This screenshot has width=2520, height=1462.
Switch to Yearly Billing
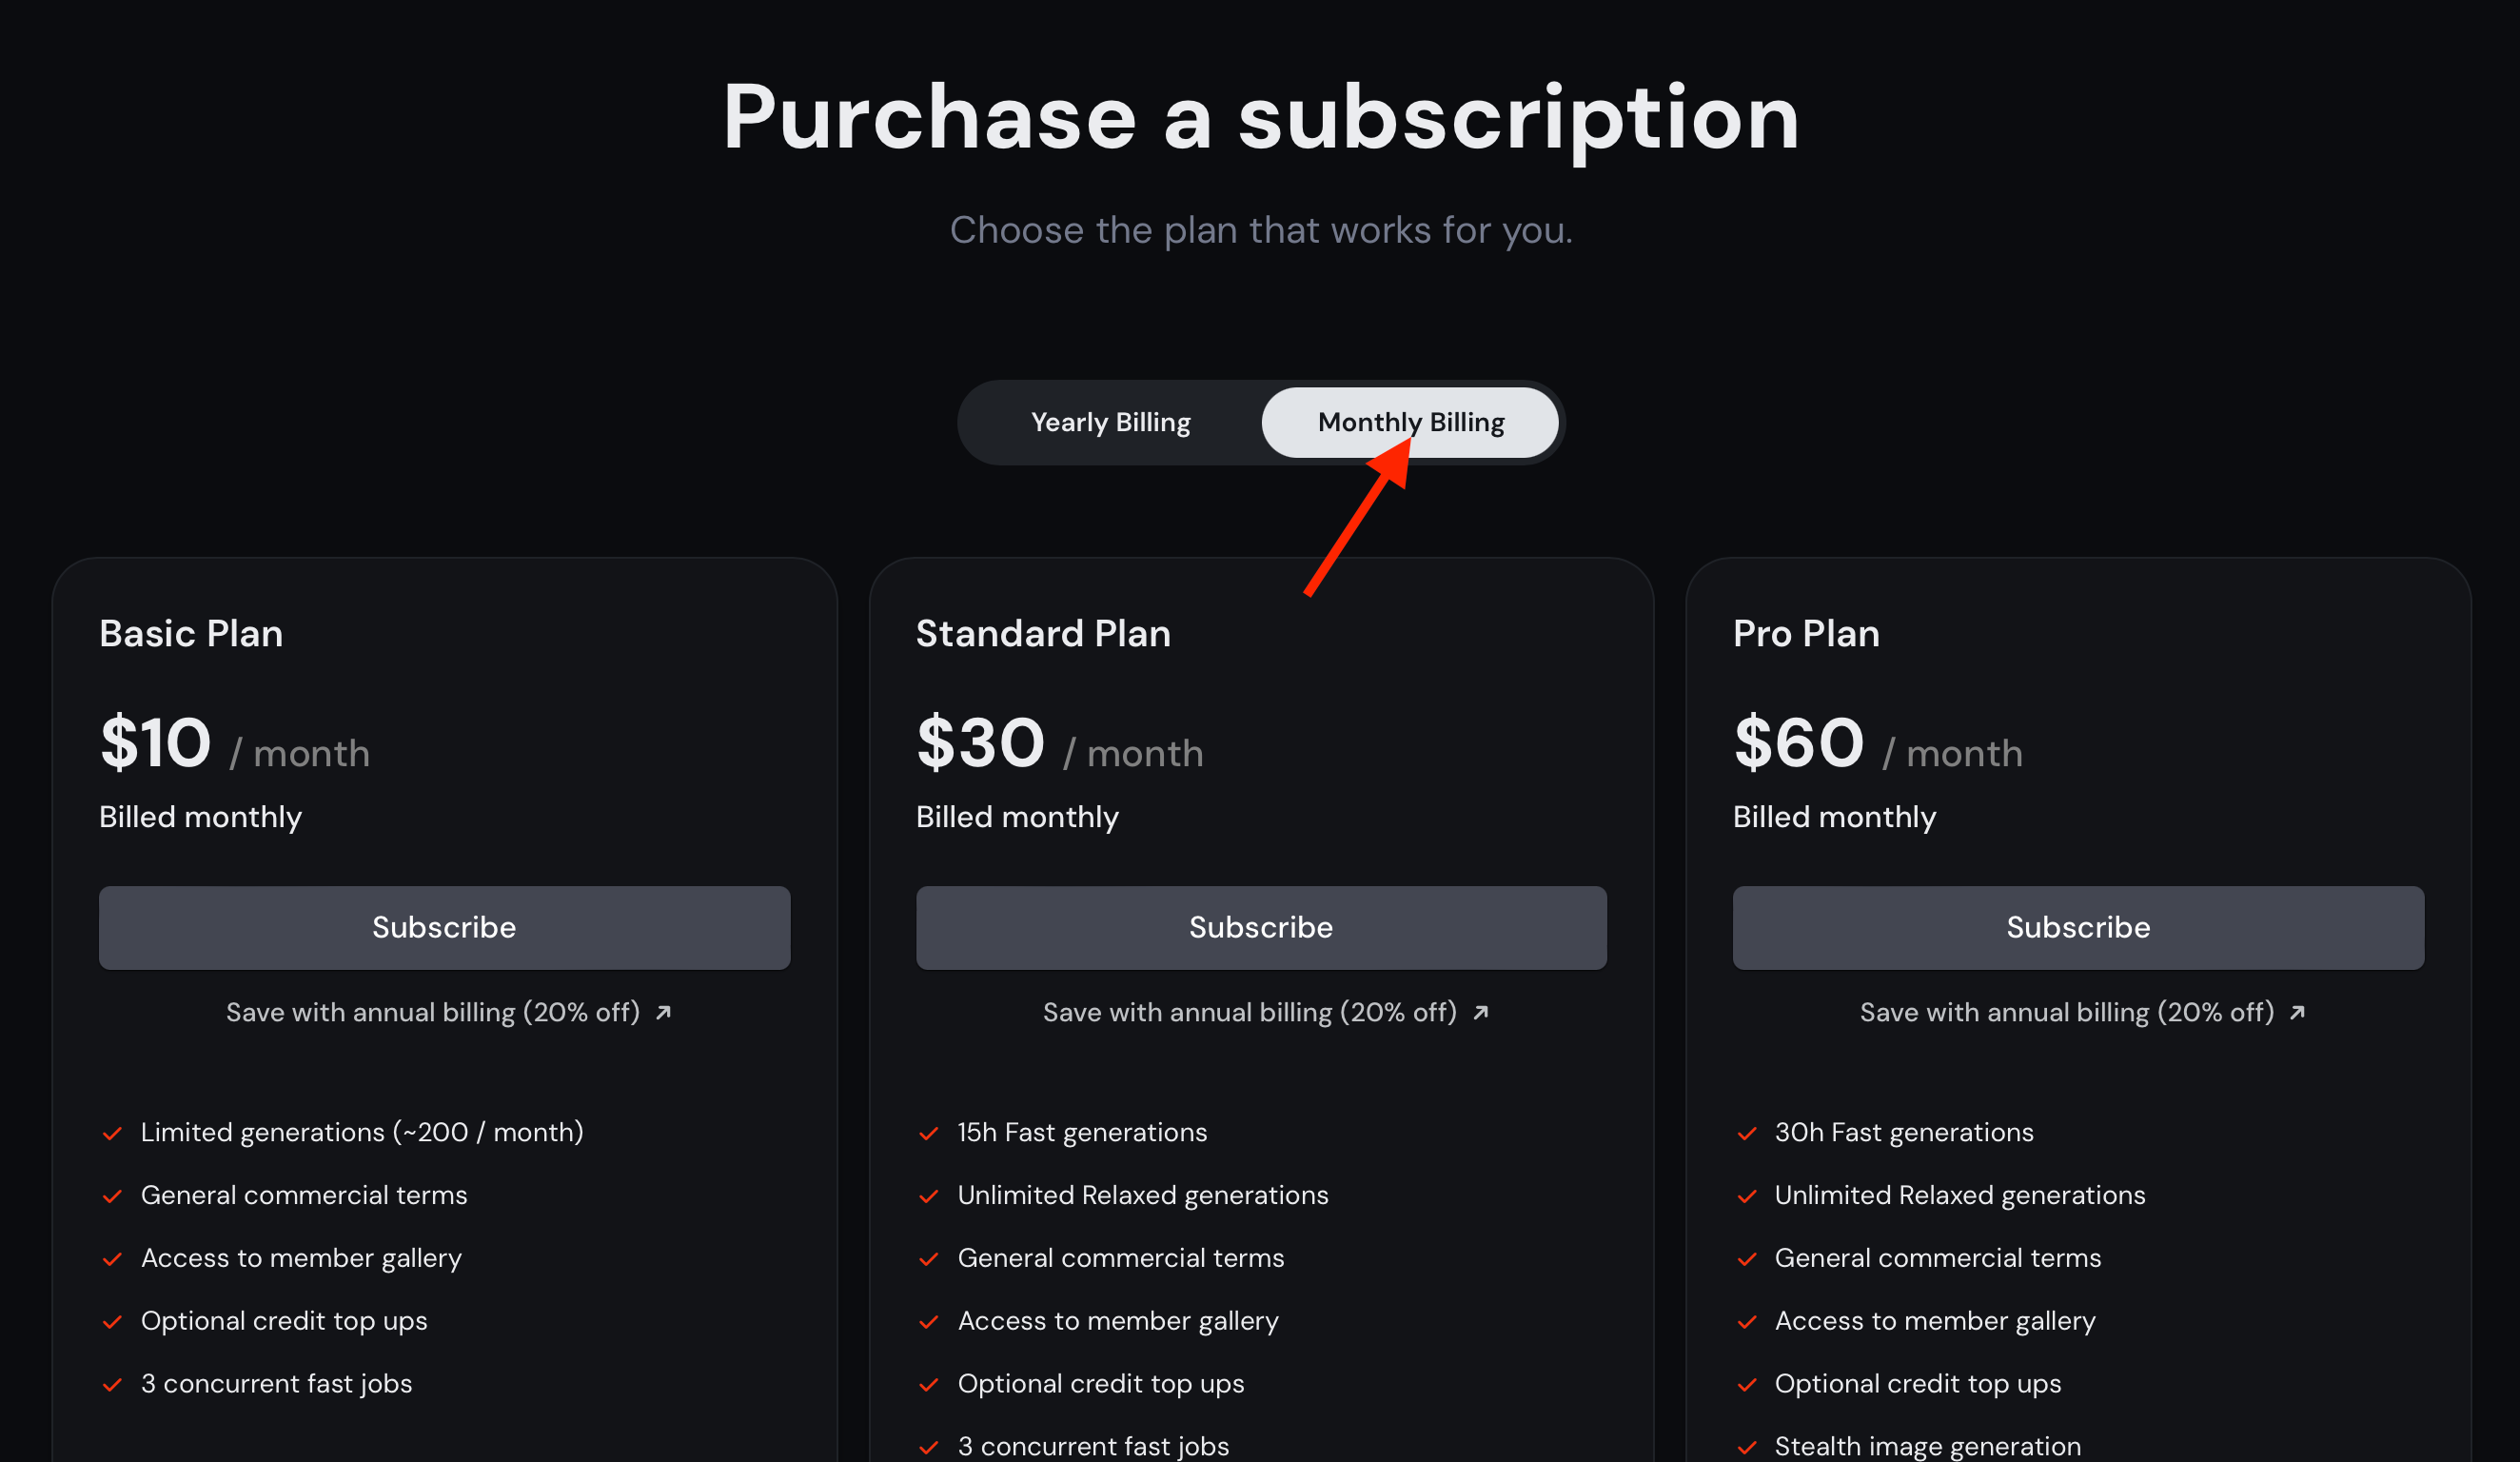click(1110, 422)
